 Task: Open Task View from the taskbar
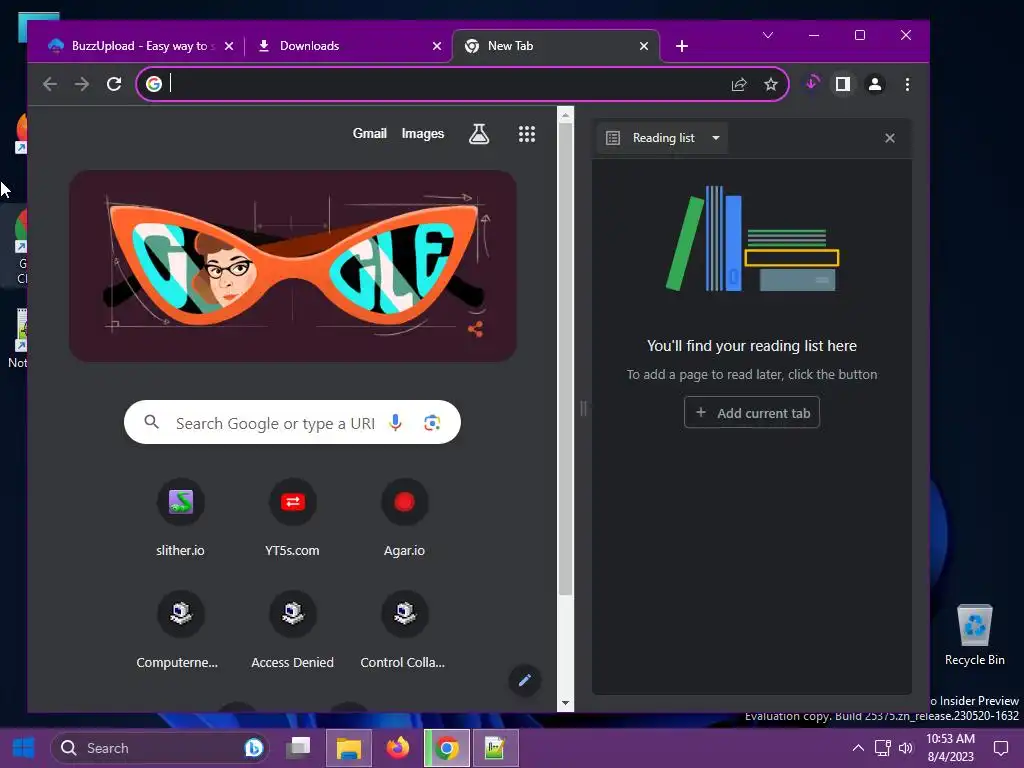[x=298, y=748]
